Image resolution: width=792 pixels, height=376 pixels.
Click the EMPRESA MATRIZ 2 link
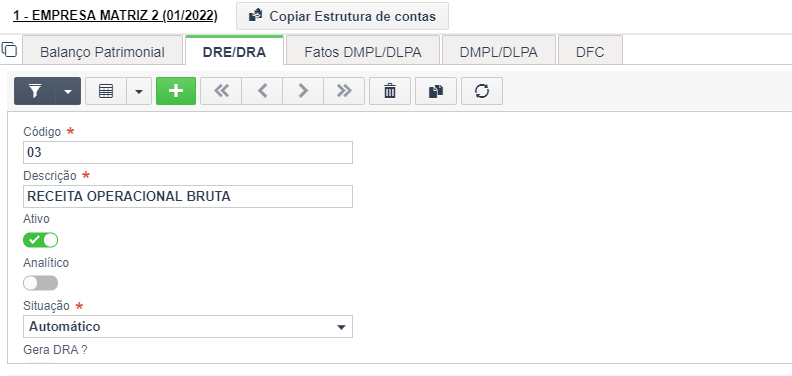click(x=115, y=16)
